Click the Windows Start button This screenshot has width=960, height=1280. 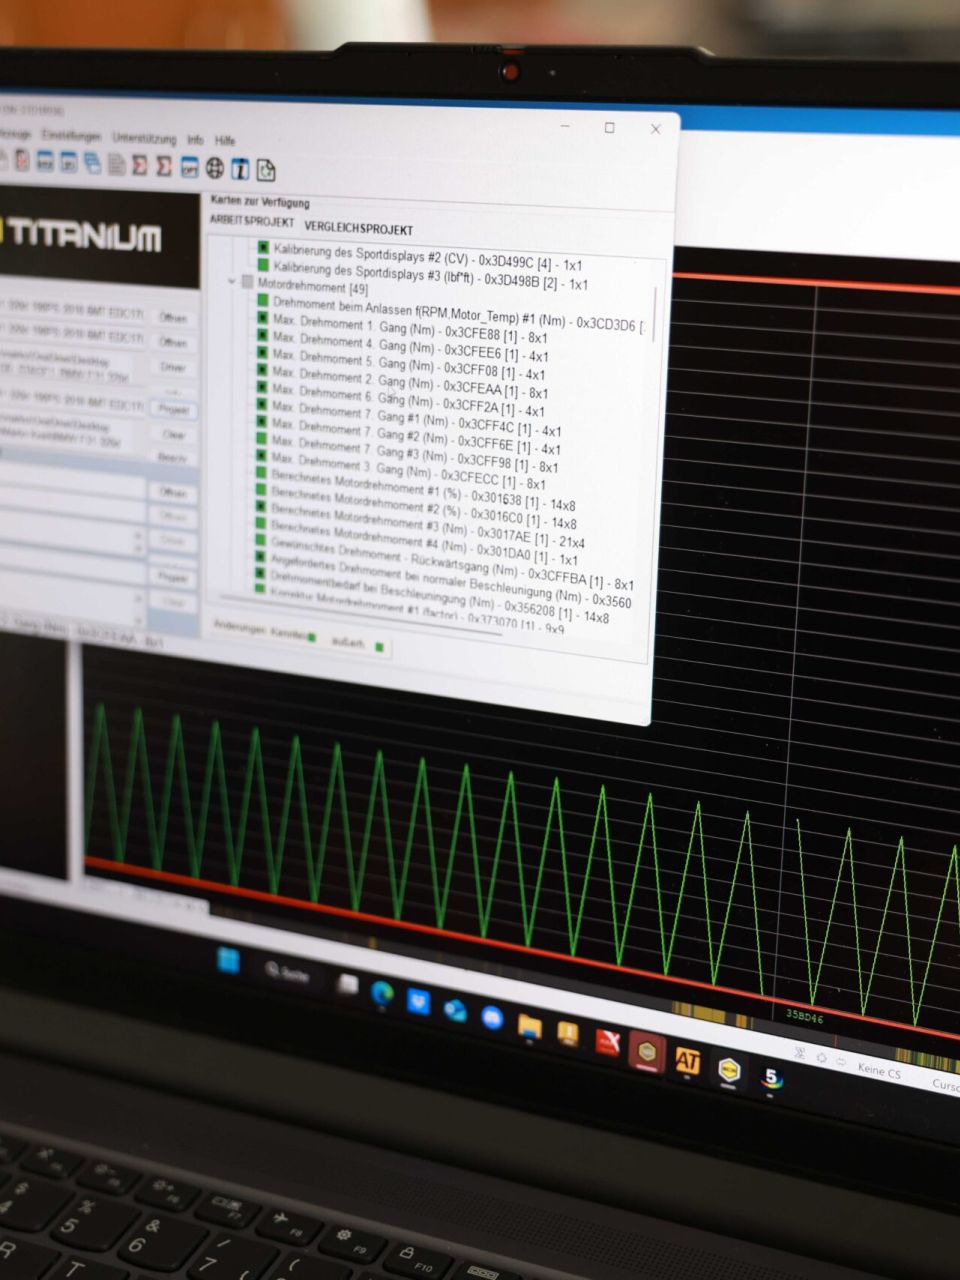(229, 960)
